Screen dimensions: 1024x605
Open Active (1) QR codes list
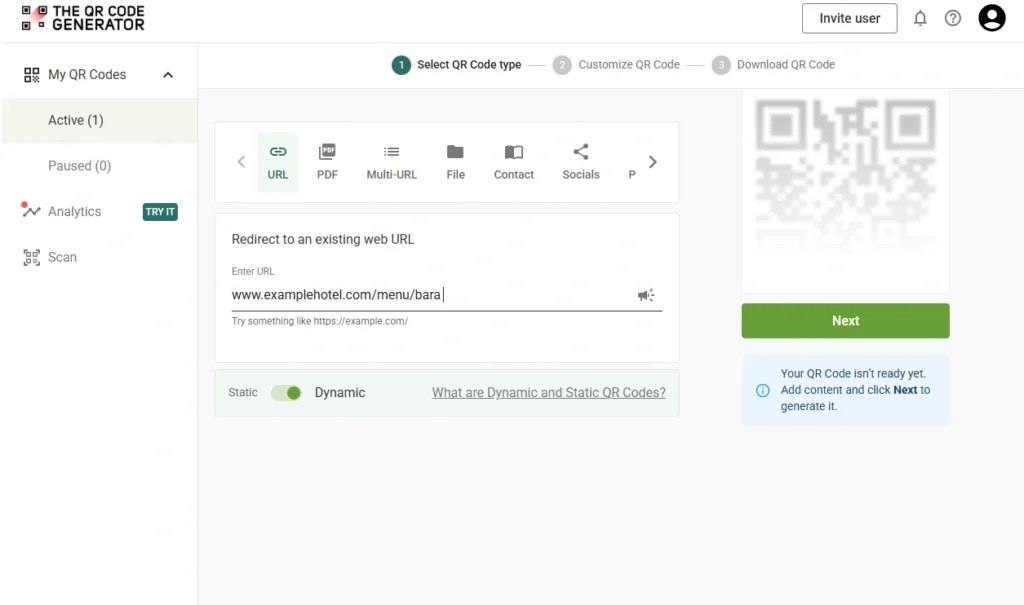(76, 120)
